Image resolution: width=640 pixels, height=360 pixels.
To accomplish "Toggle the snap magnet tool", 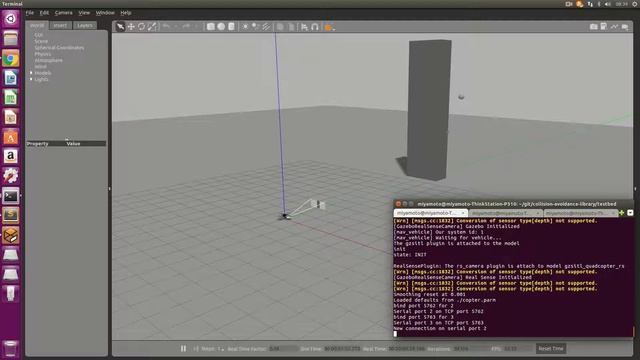I will pyautogui.click(x=315, y=27).
